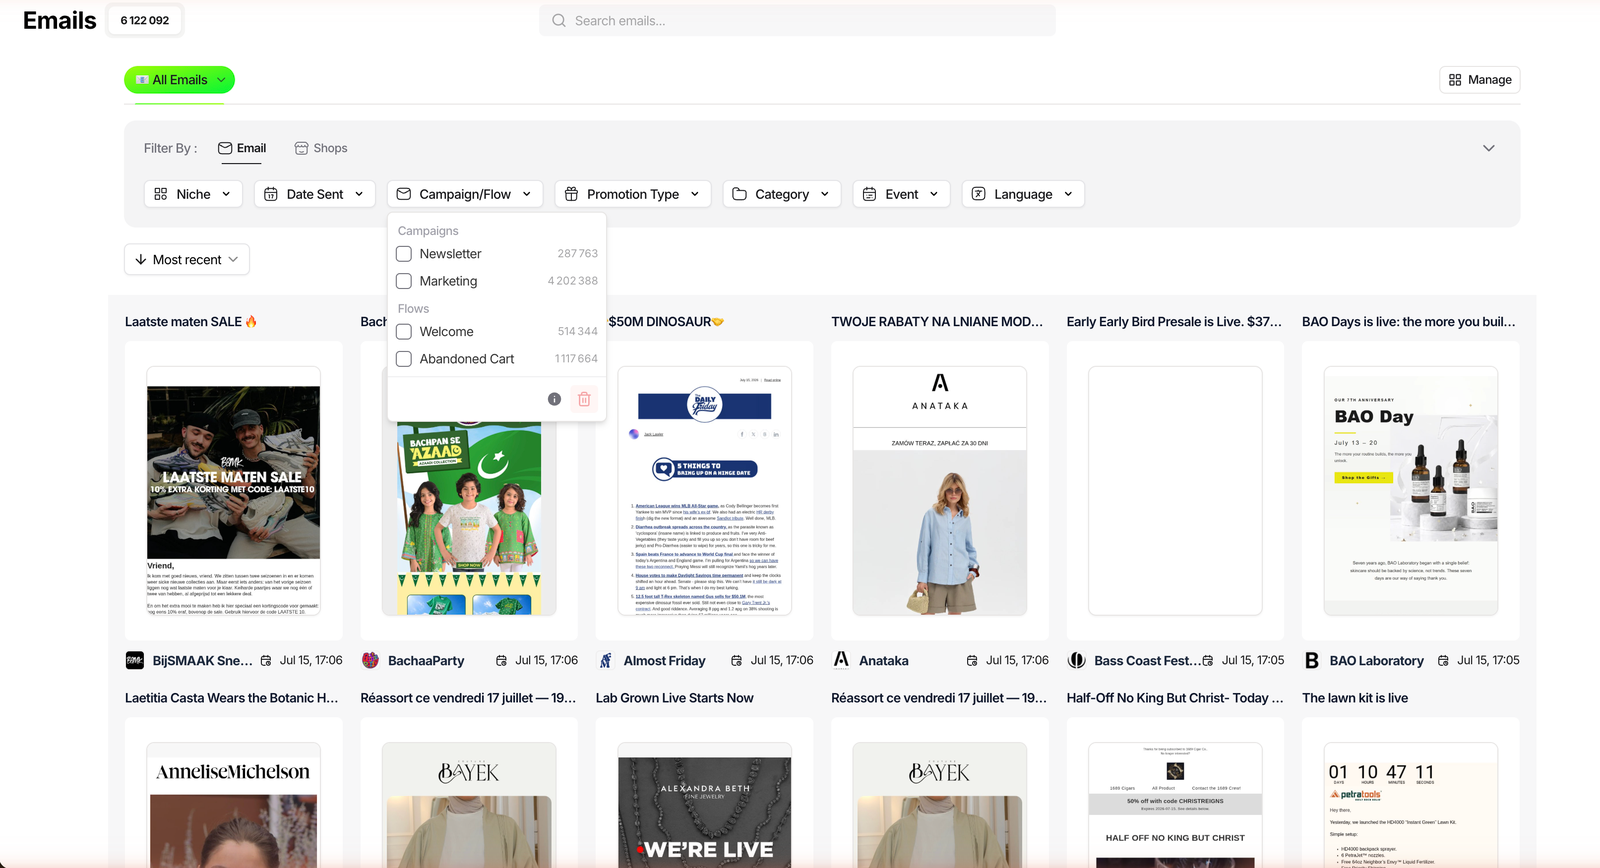This screenshot has height=868, width=1600.
Task: Collapse the filter panel chevron
Action: [1488, 148]
